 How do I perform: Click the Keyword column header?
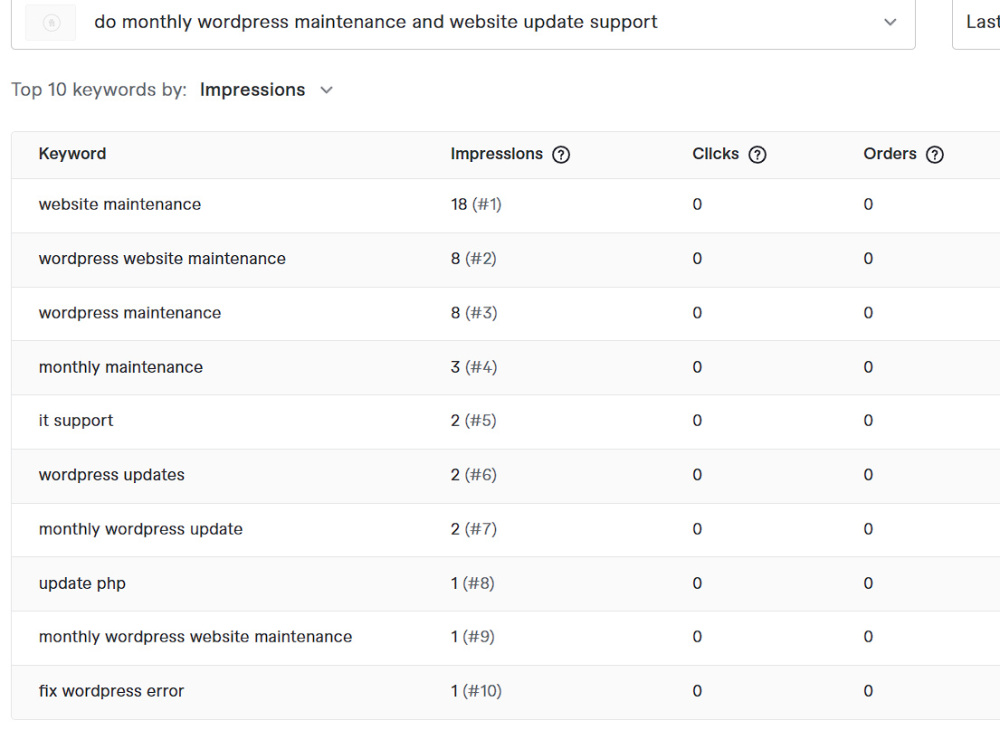point(72,154)
